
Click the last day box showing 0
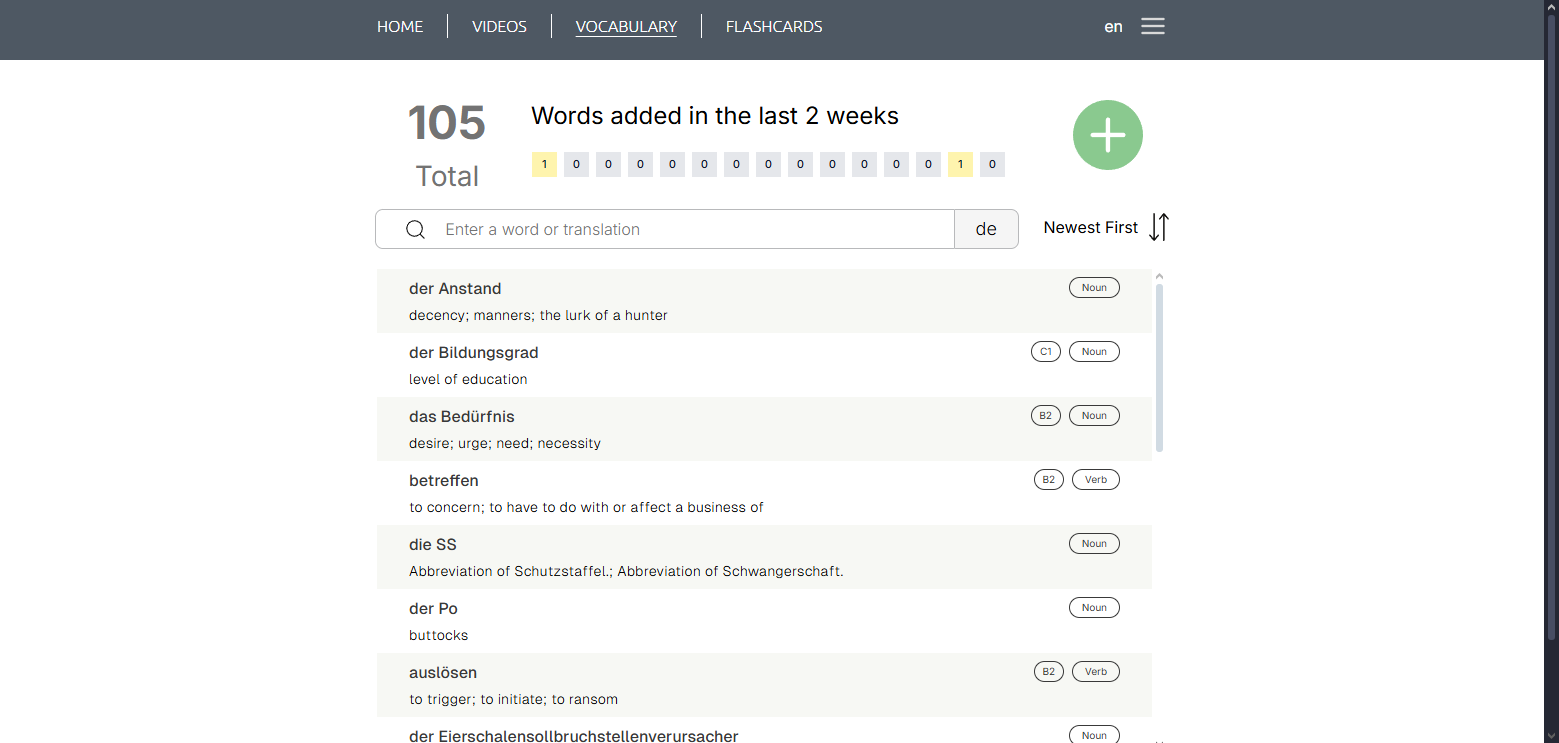[x=992, y=165]
